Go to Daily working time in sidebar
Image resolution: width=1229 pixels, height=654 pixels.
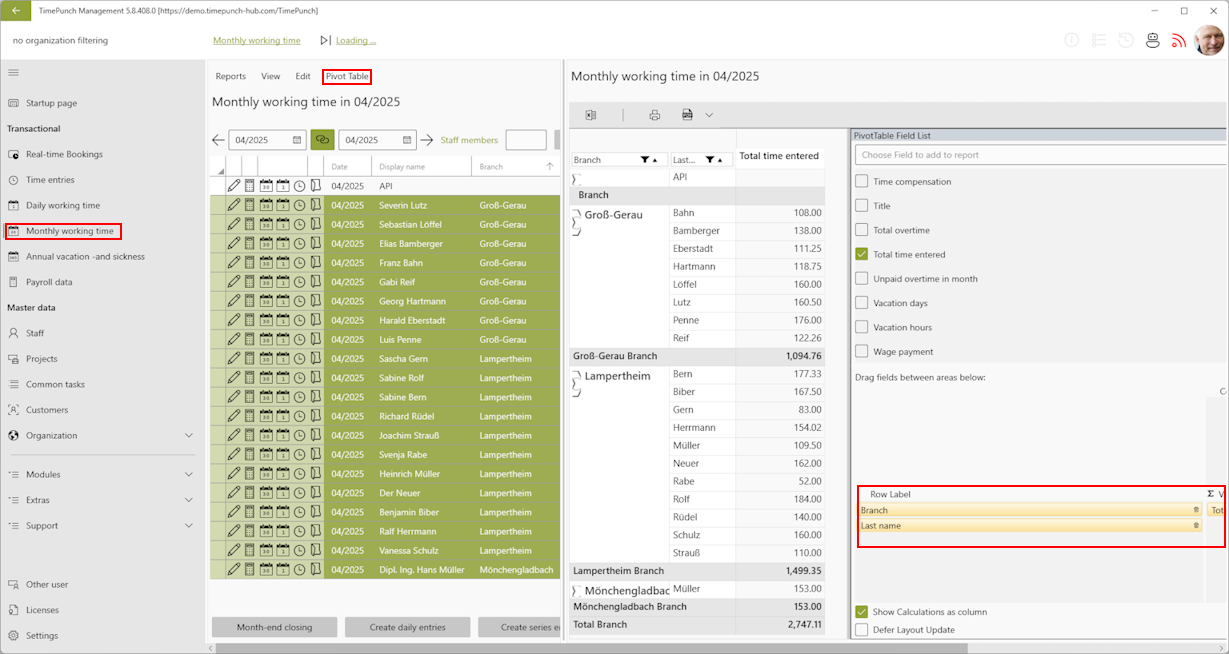pyautogui.click(x=63, y=205)
